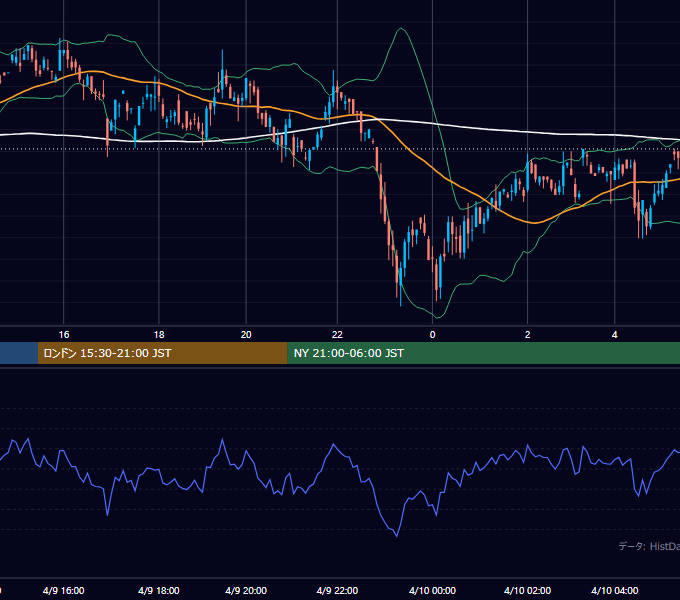Click the blue session bar before London

pyautogui.click(x=19, y=353)
